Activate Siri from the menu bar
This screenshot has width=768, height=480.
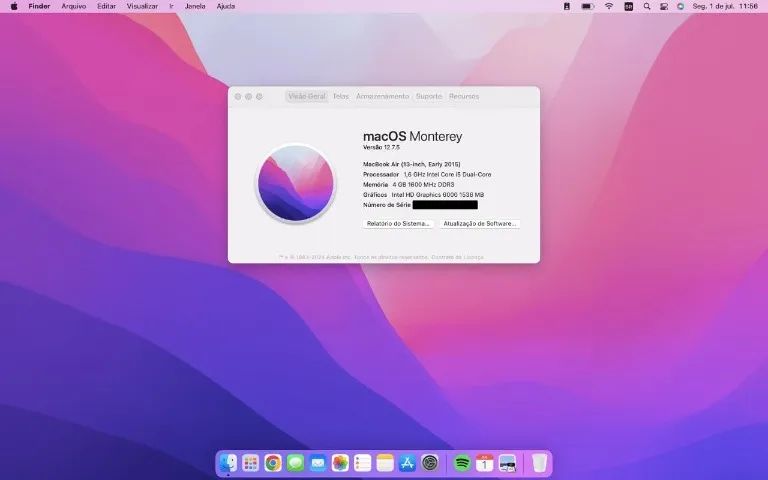pos(680,6)
